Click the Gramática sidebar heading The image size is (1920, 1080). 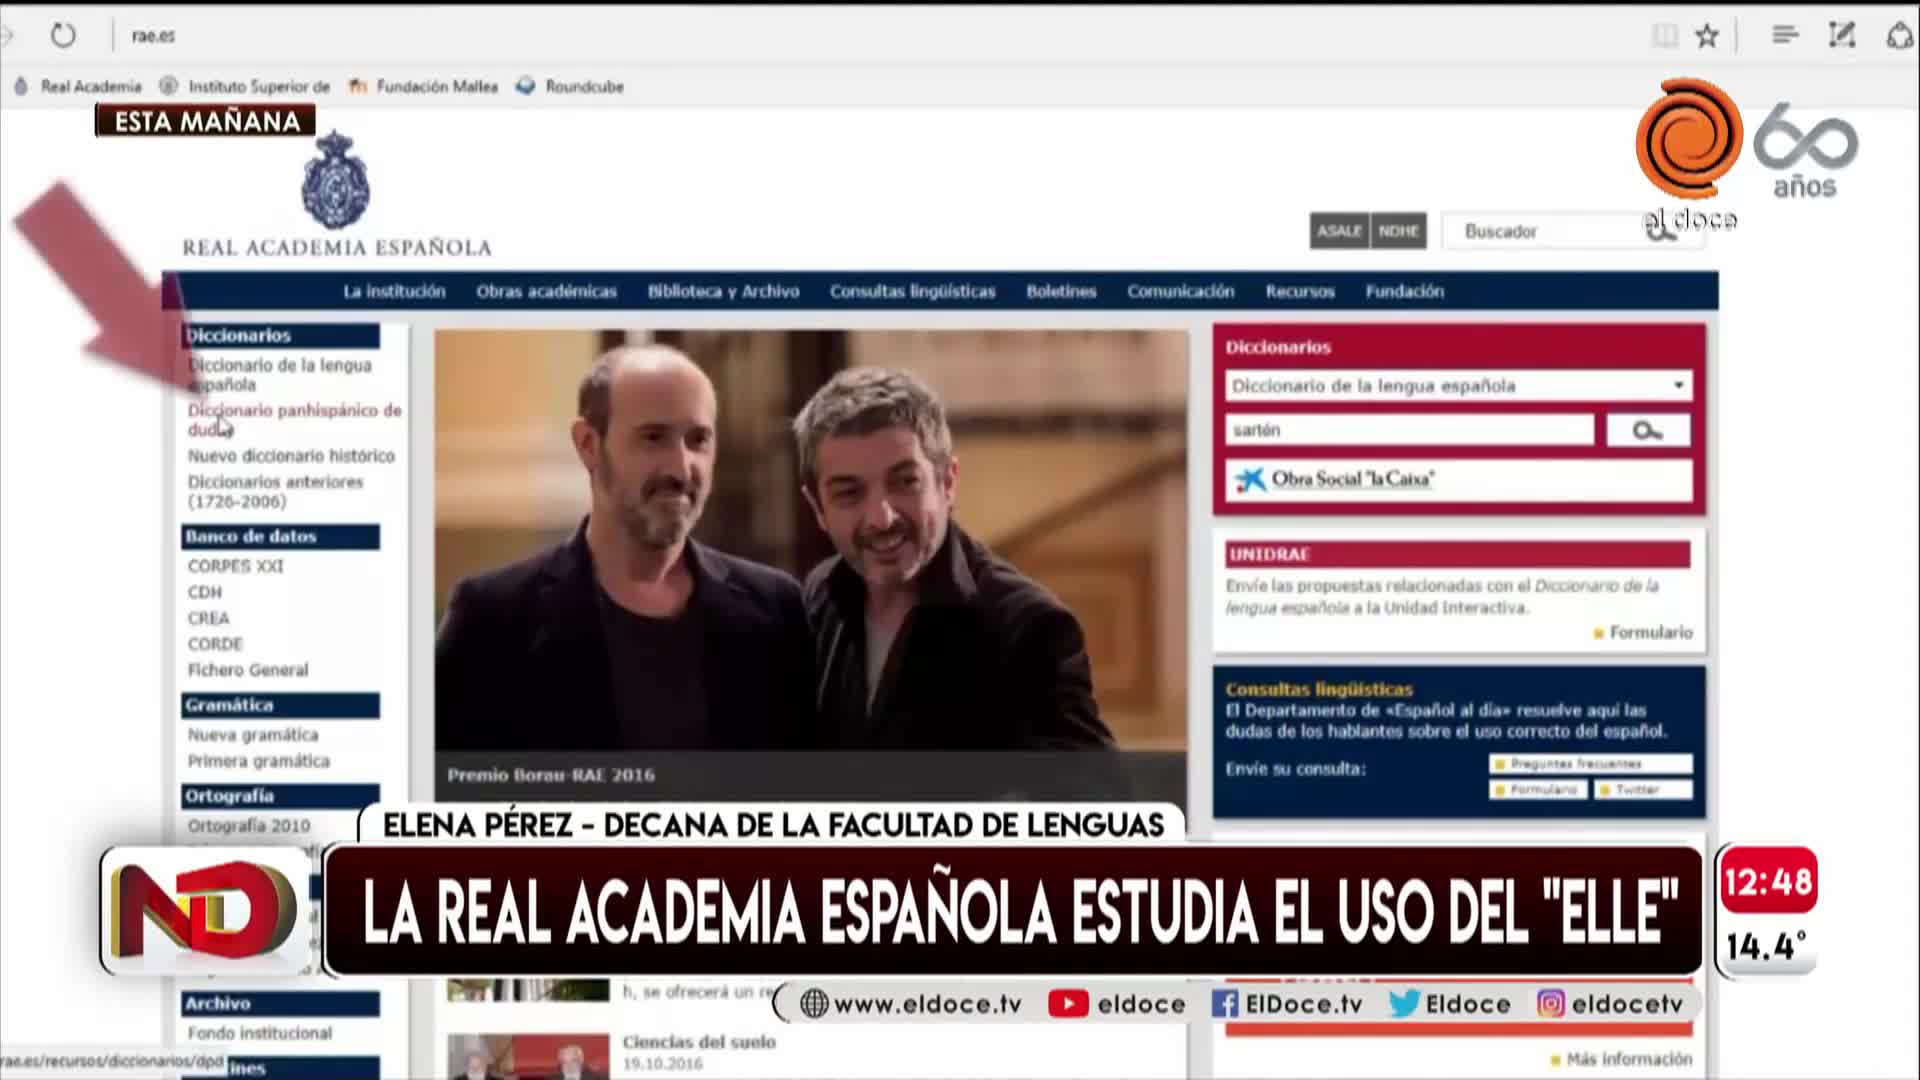pos(281,706)
